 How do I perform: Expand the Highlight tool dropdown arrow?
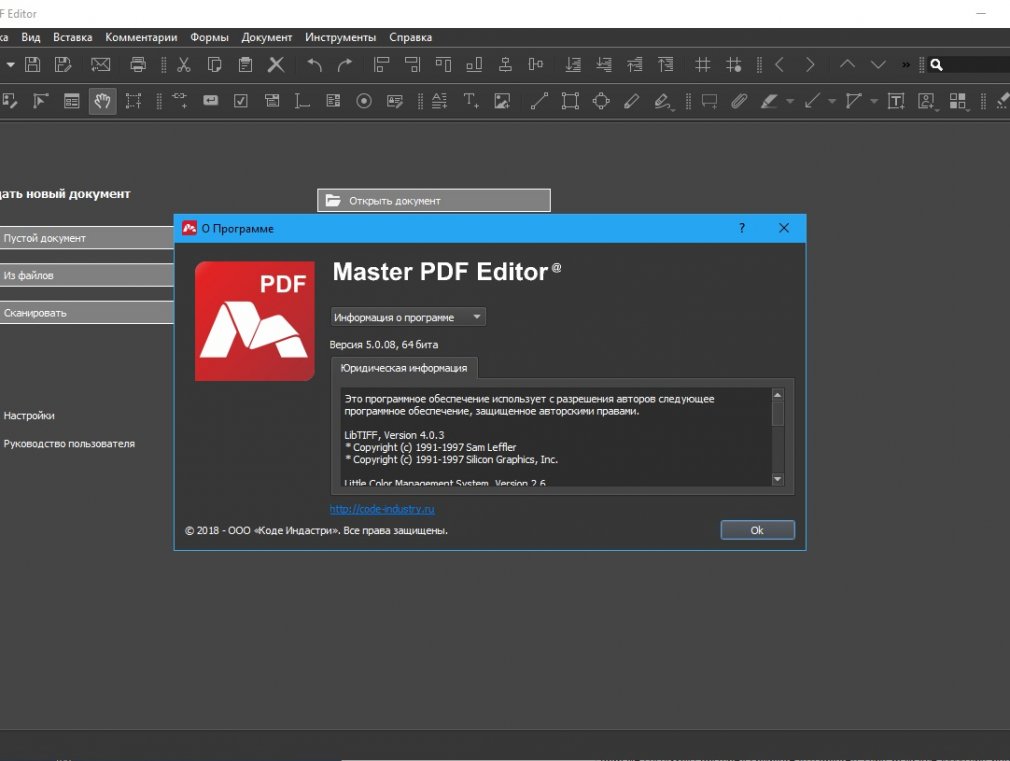click(790, 101)
